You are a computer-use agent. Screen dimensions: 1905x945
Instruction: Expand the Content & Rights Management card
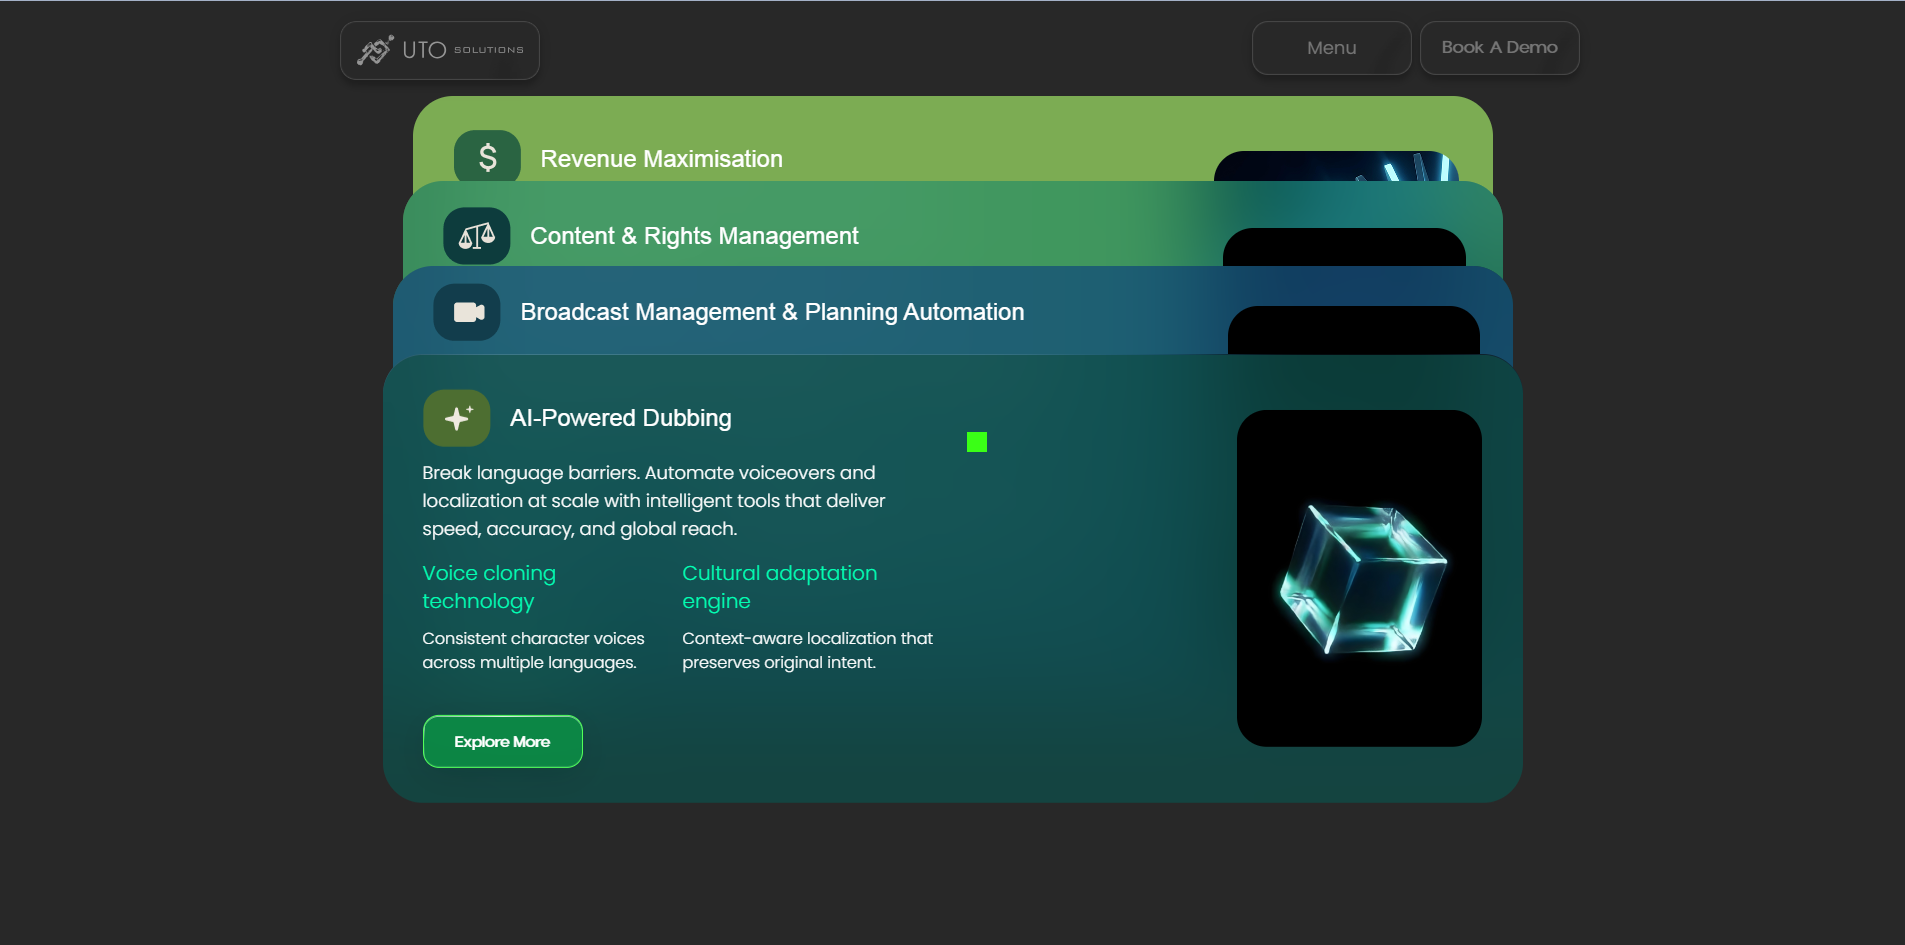694,236
